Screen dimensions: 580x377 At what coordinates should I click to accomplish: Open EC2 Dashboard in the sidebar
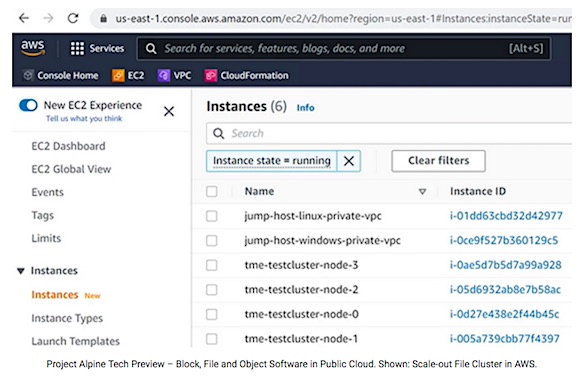(68, 146)
